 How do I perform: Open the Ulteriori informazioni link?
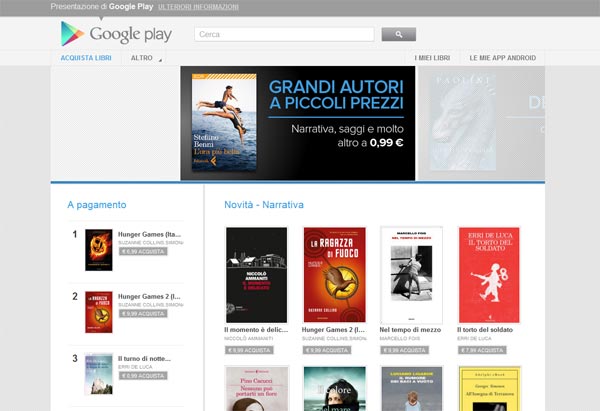tap(198, 7)
